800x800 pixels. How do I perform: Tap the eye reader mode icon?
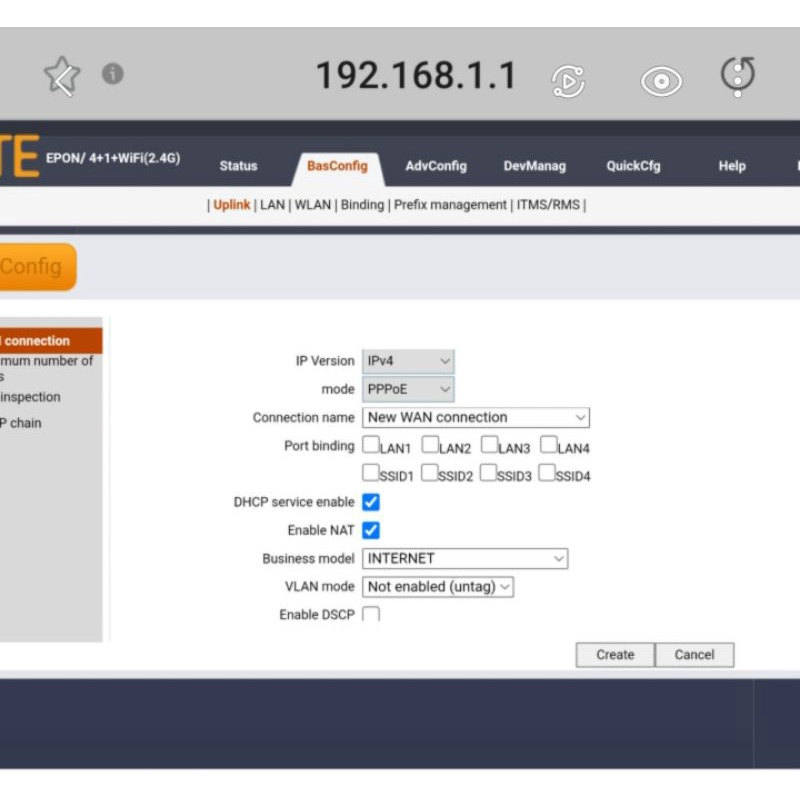coord(661,81)
